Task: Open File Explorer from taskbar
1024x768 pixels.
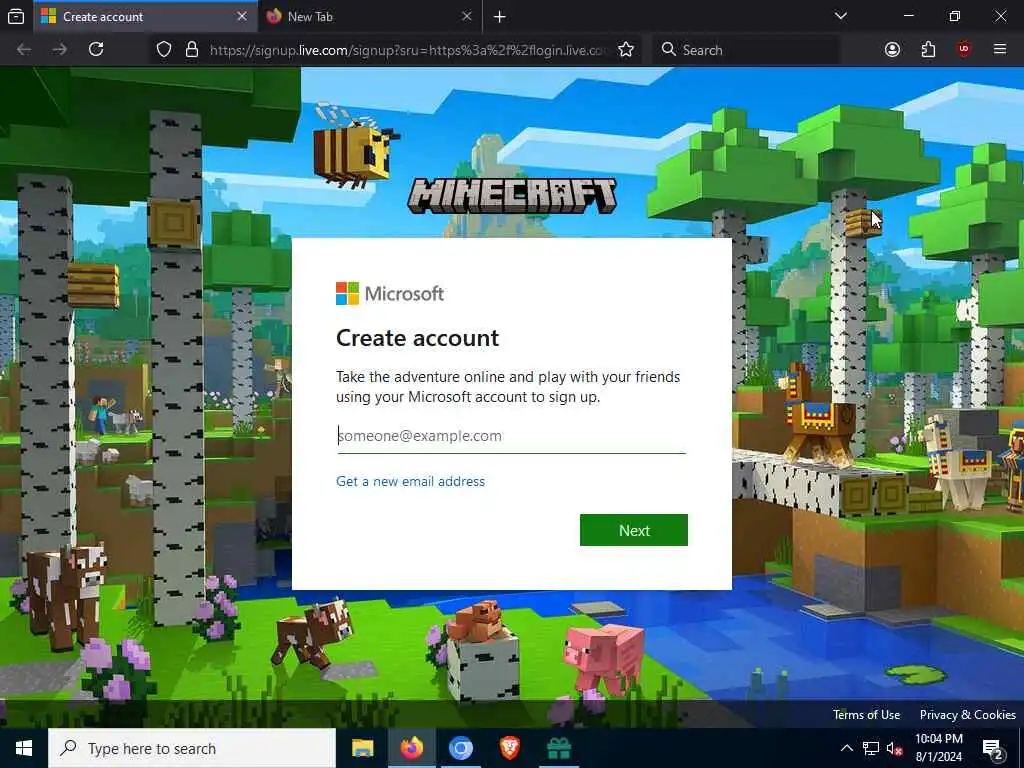Action: [362, 748]
